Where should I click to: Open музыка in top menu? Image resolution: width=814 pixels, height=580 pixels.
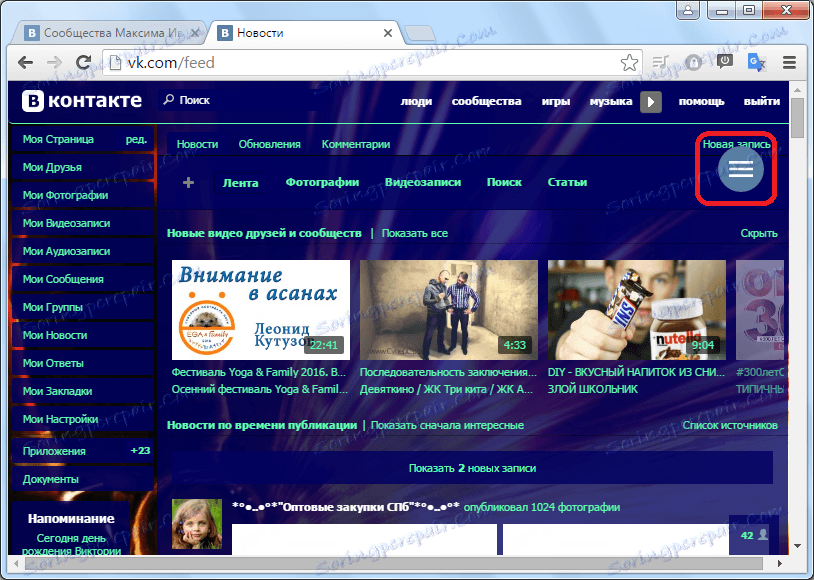point(610,101)
